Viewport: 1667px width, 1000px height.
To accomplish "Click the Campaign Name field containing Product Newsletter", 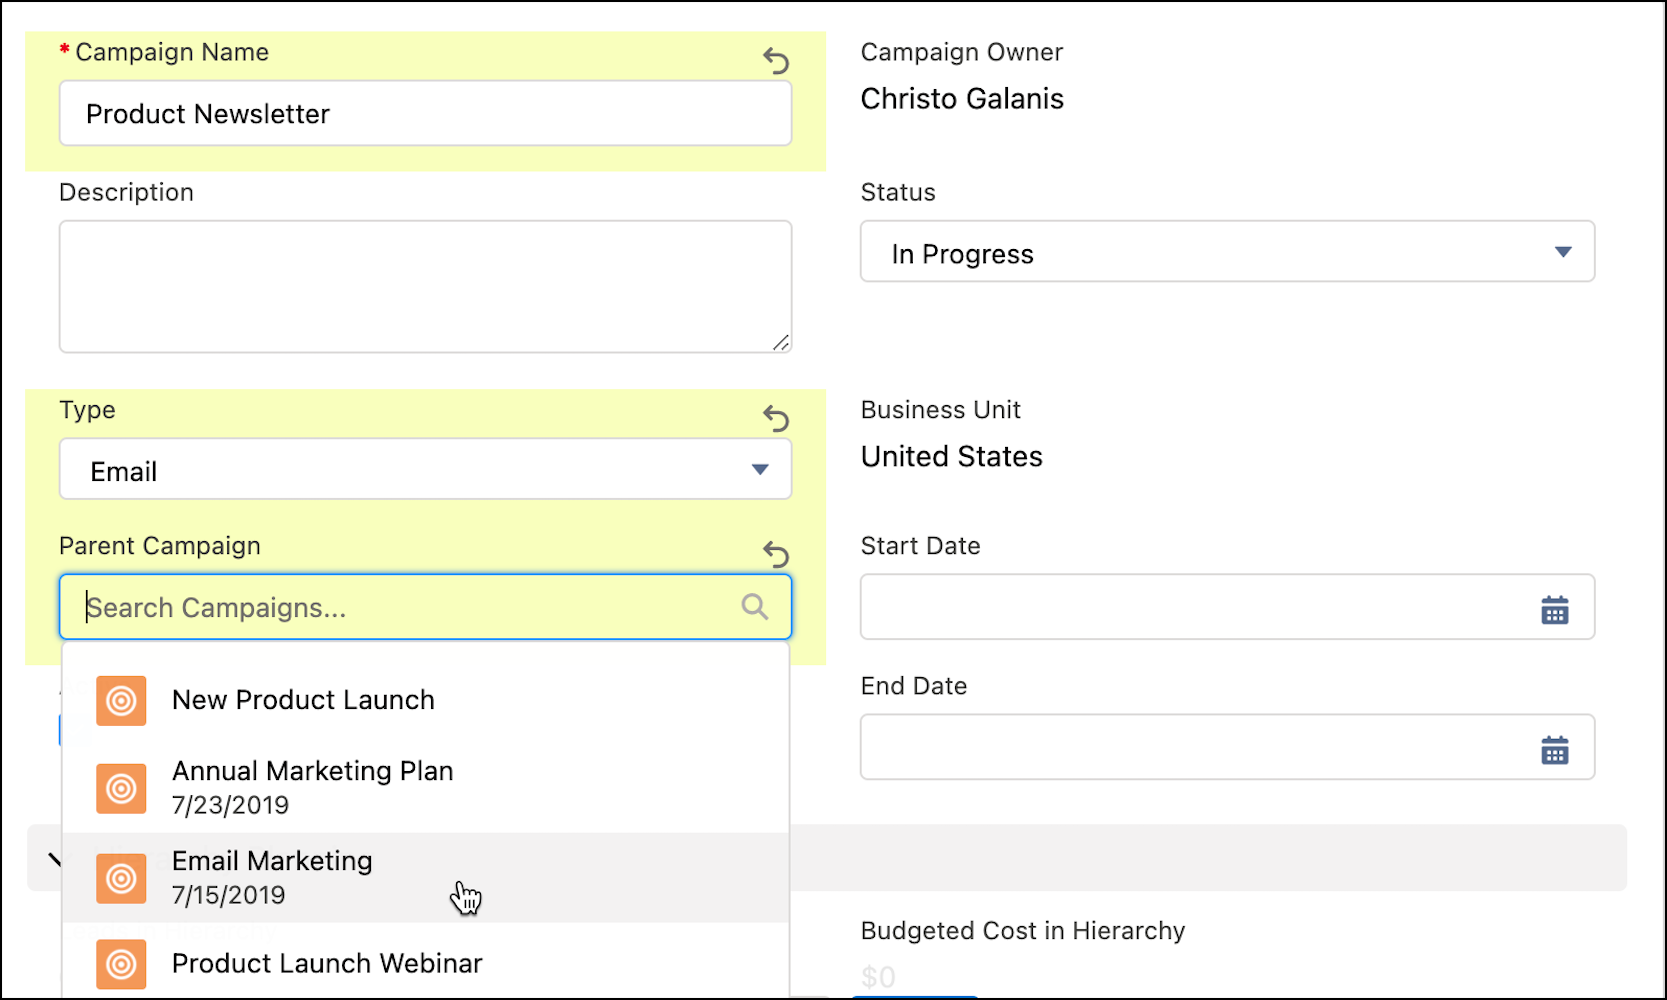I will 425,113.
